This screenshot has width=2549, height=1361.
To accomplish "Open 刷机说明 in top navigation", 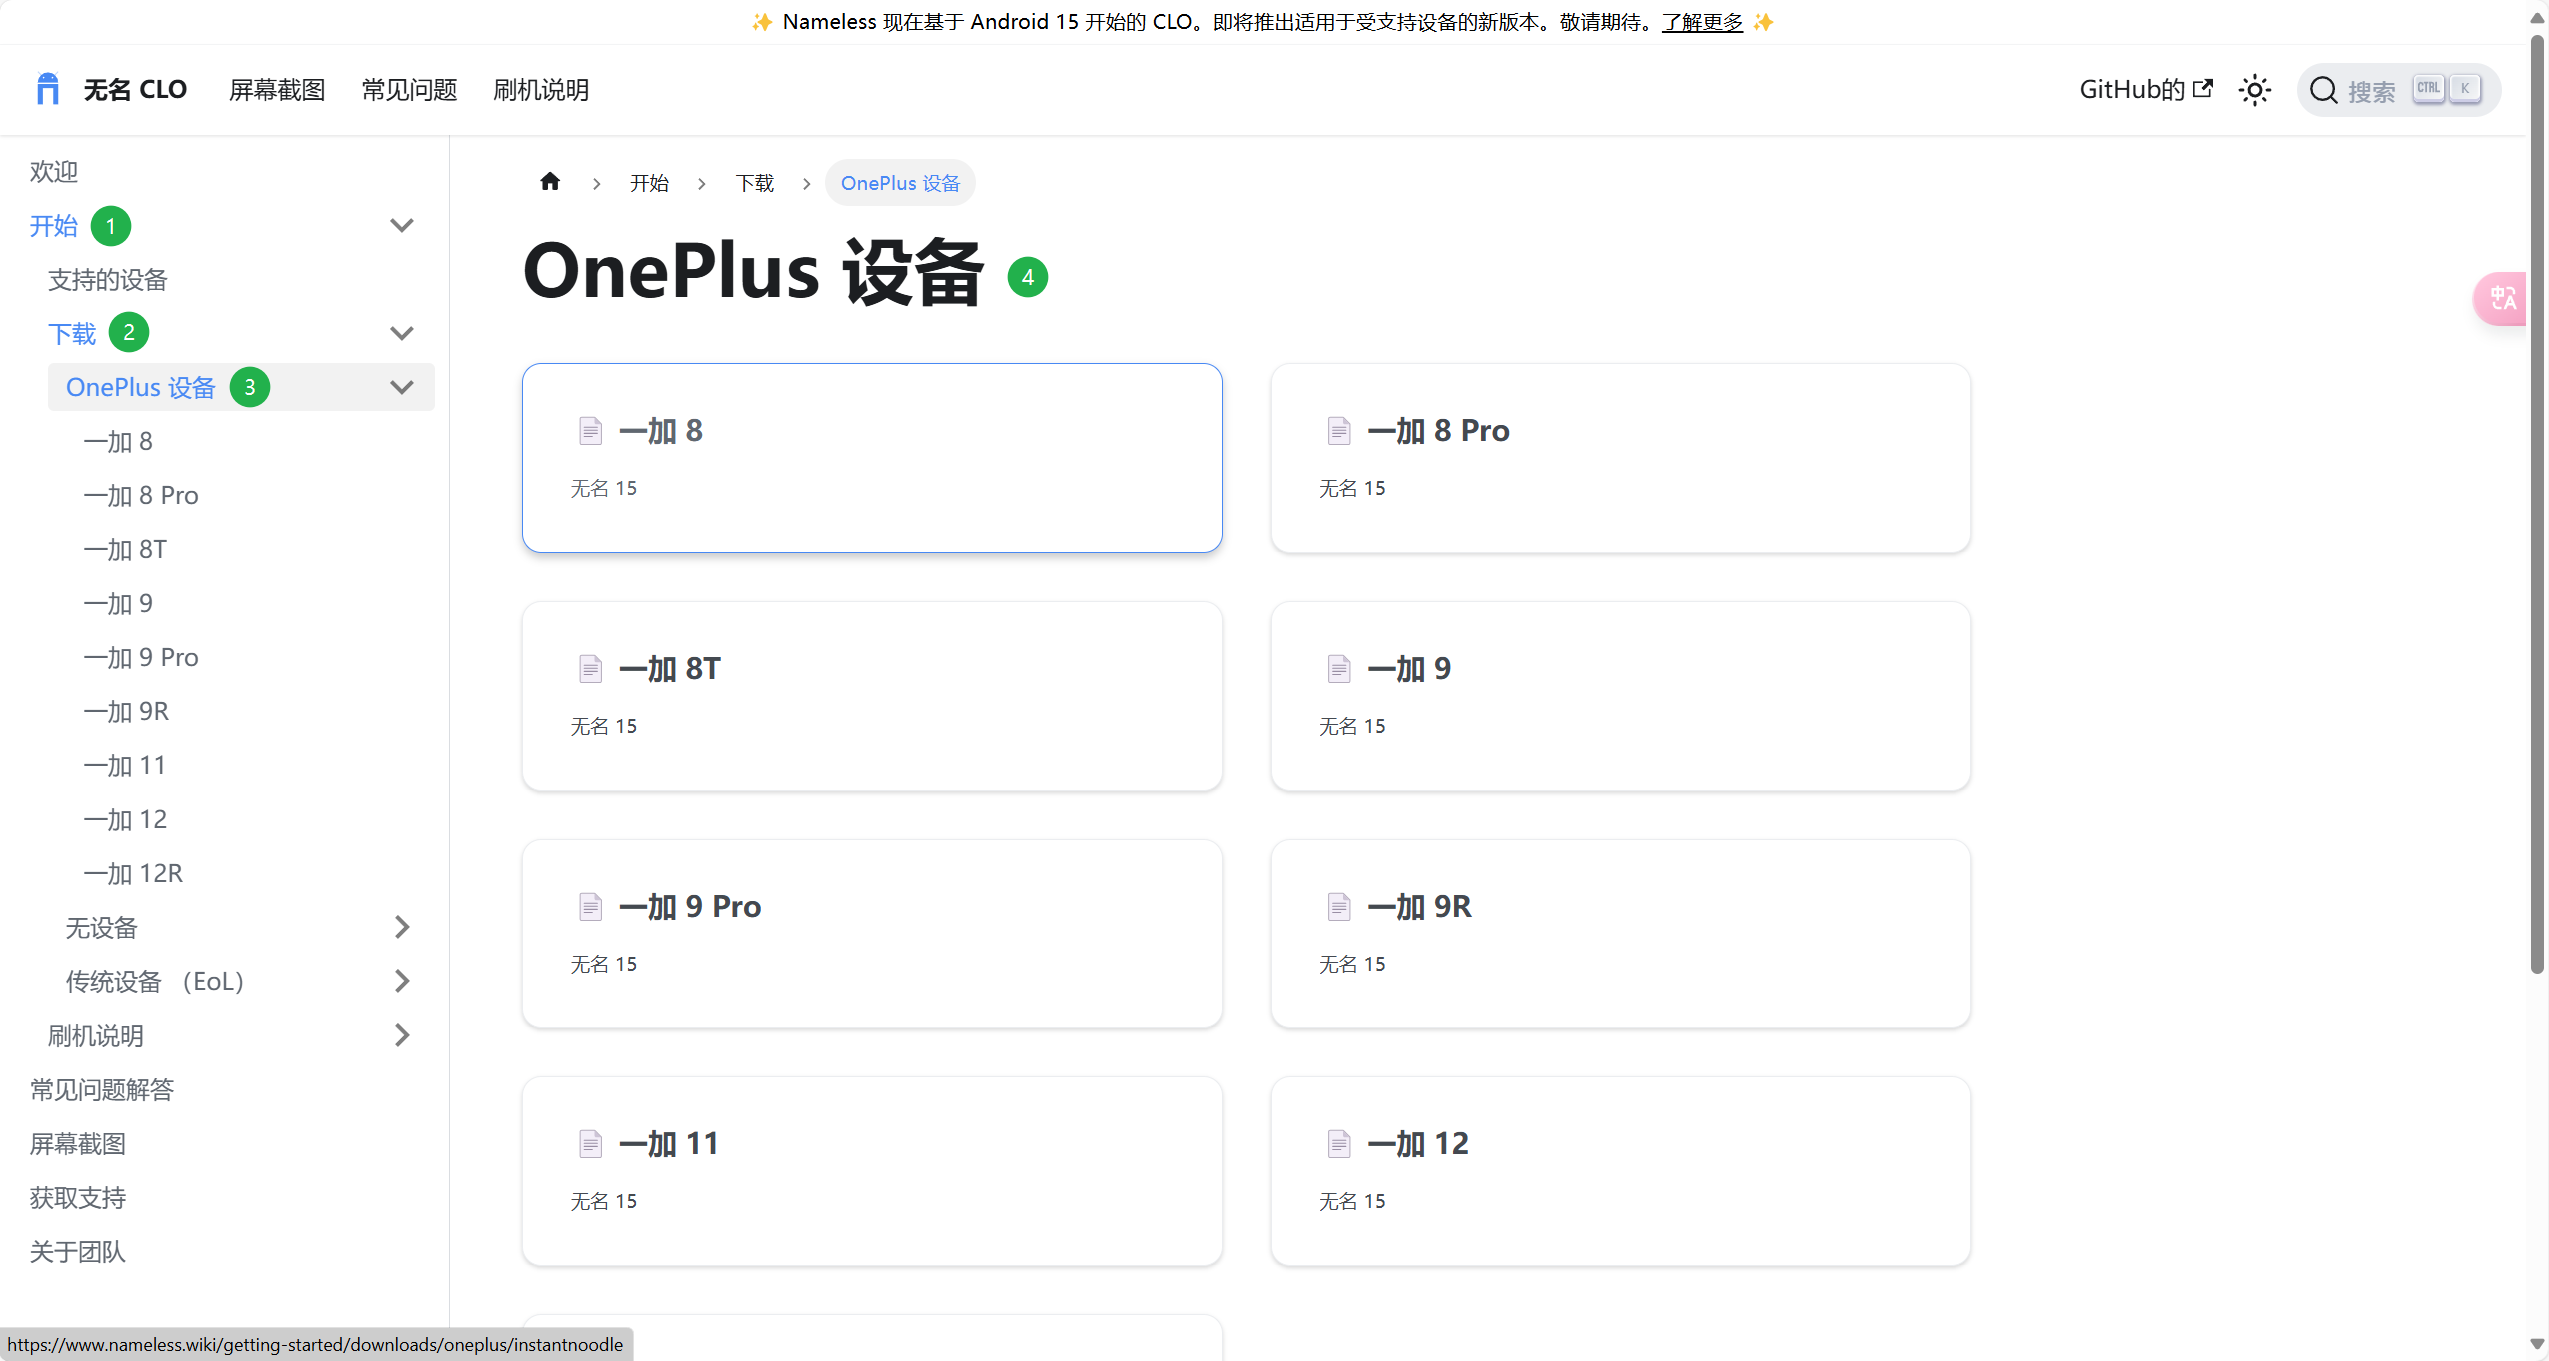I will [x=541, y=90].
